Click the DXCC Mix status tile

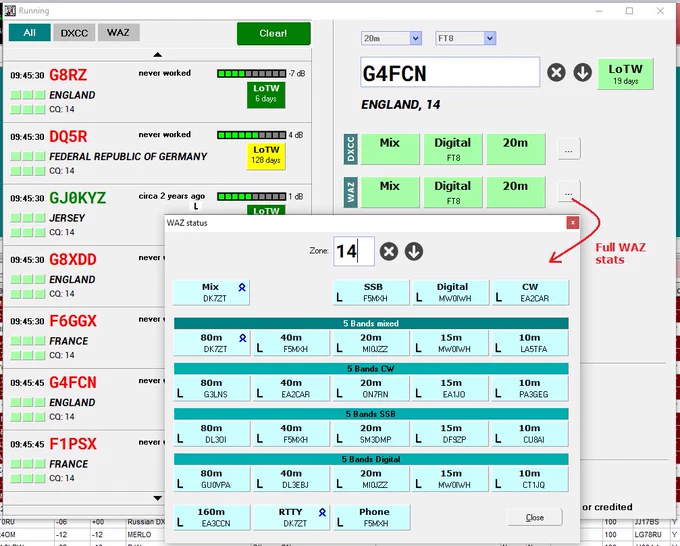point(390,149)
